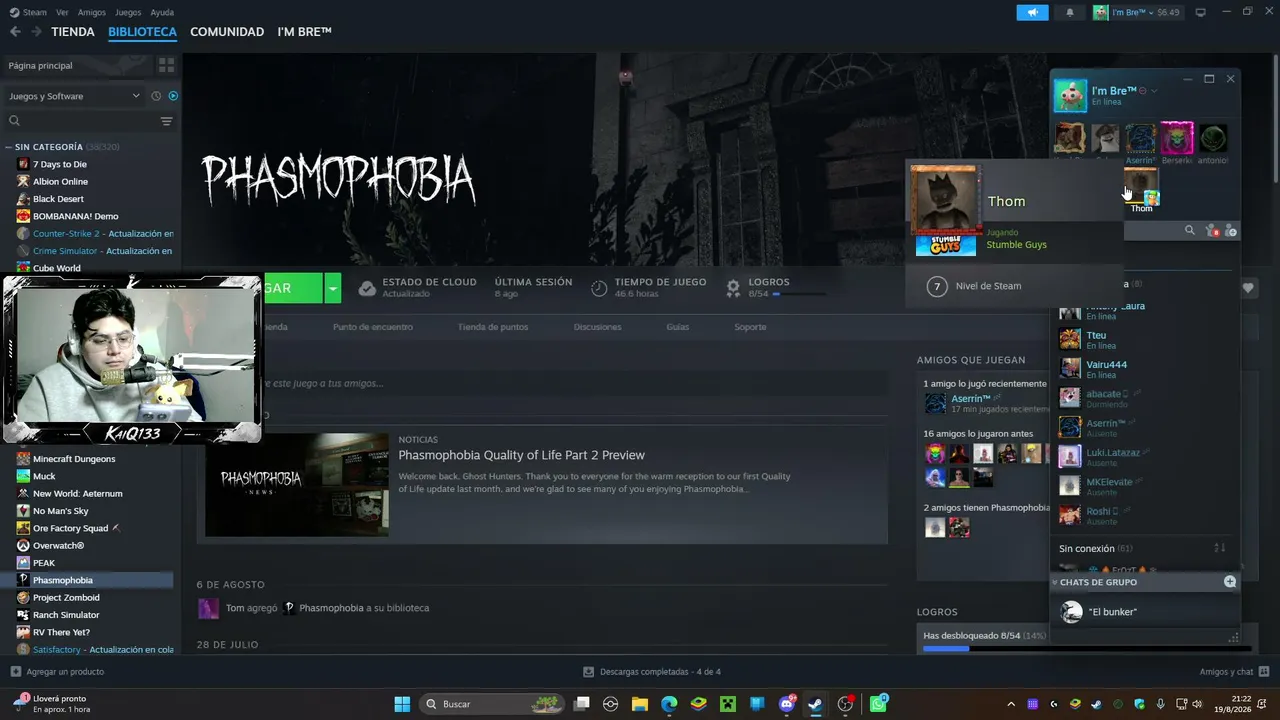Open the Amigos menu
The width and height of the screenshot is (1280, 720).
click(x=92, y=12)
